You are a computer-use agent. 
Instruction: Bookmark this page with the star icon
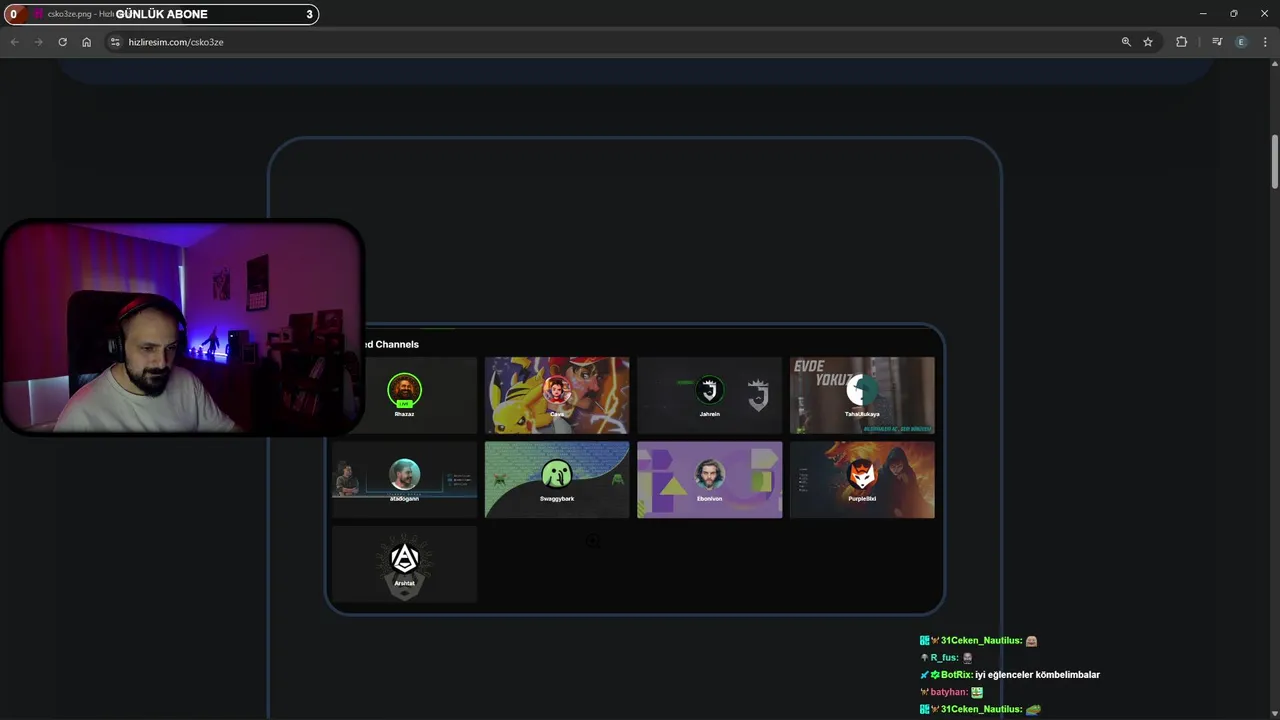coord(1148,42)
